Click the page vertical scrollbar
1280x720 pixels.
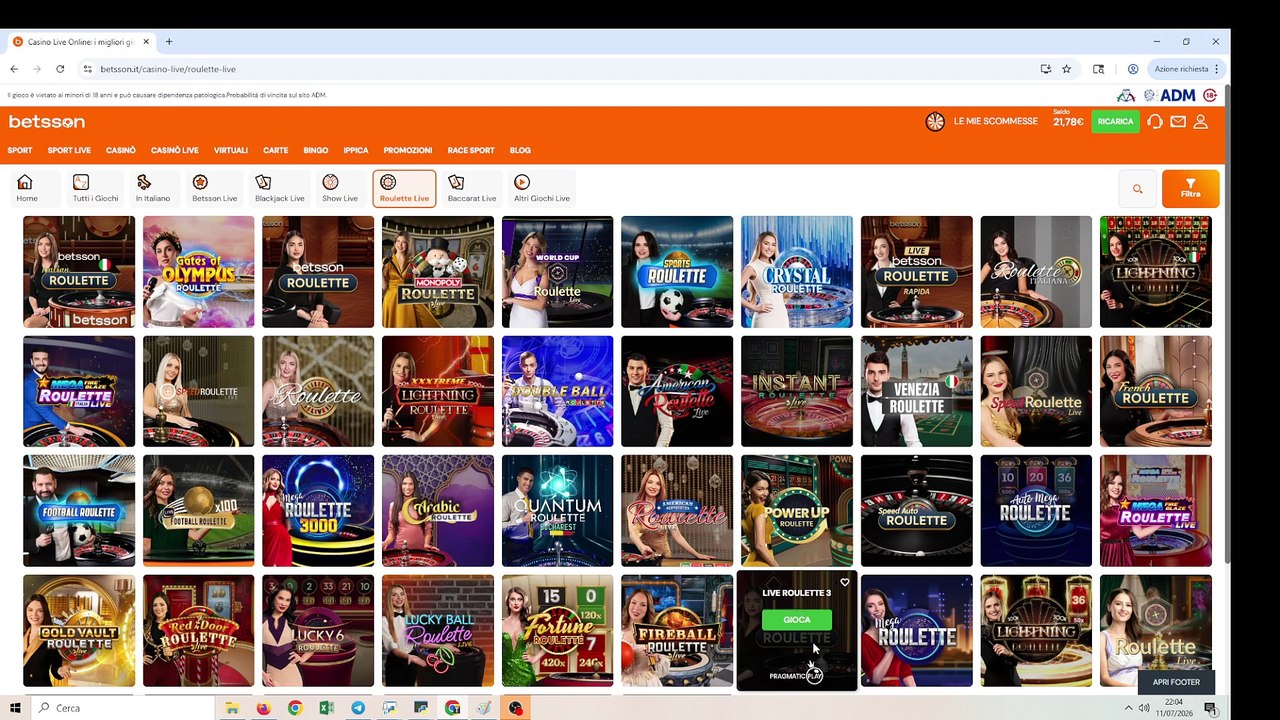point(1227,325)
